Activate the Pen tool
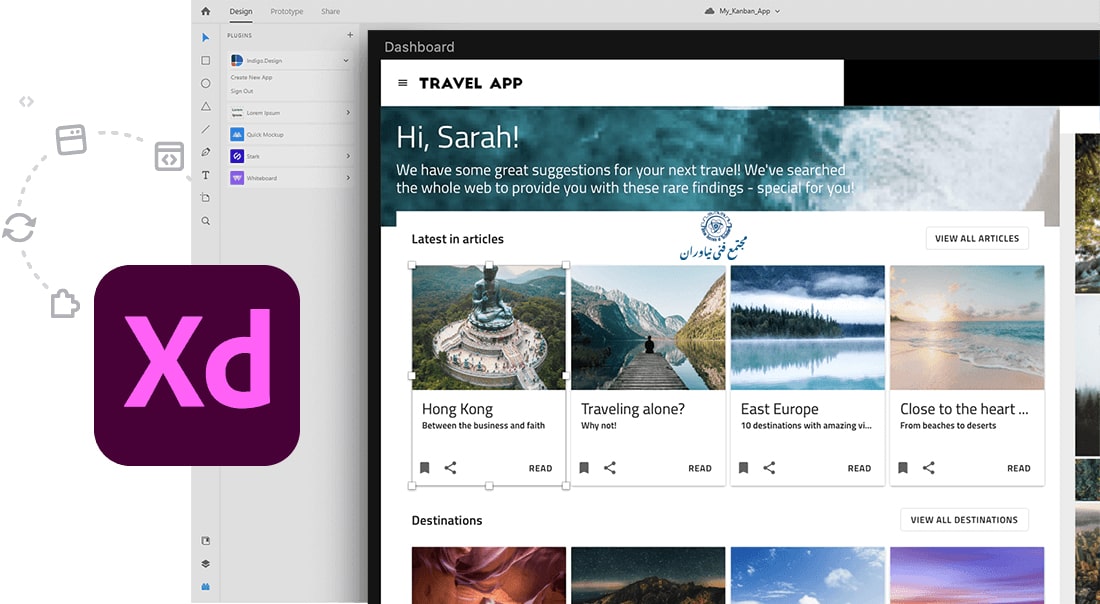 coord(206,152)
